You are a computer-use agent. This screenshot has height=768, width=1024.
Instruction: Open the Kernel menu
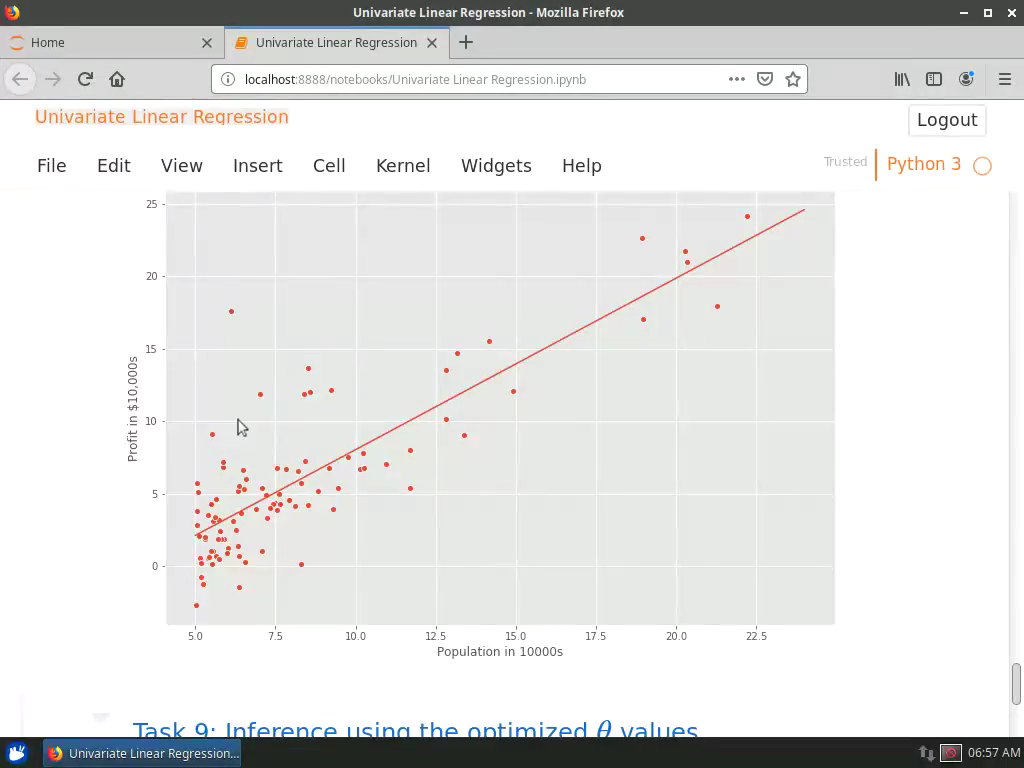403,166
